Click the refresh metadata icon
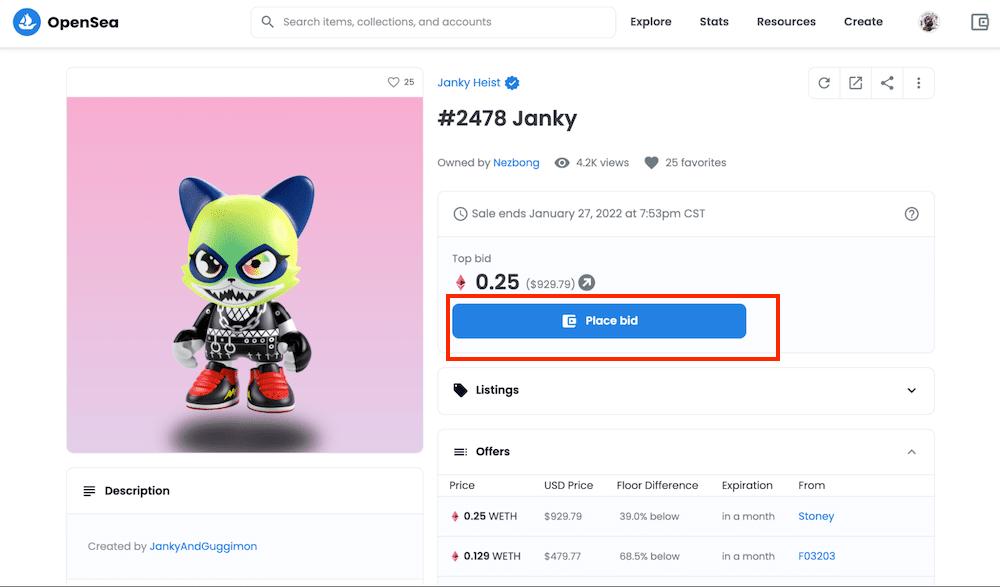 click(x=824, y=83)
